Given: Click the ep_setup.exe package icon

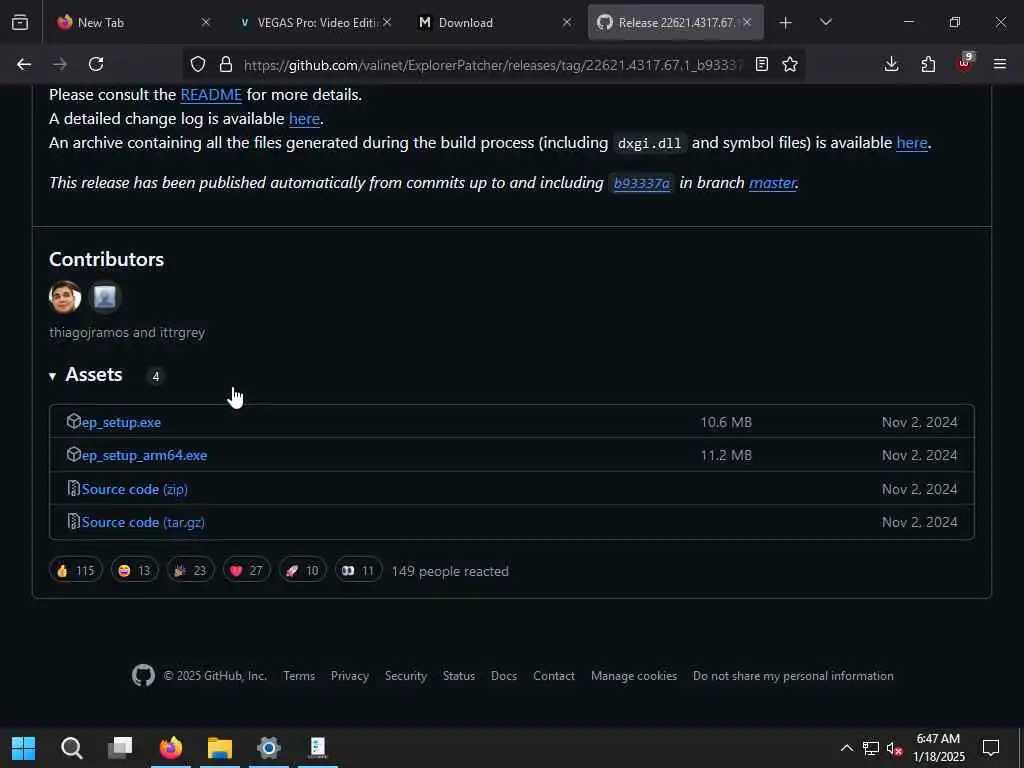Looking at the screenshot, I should point(73,421).
